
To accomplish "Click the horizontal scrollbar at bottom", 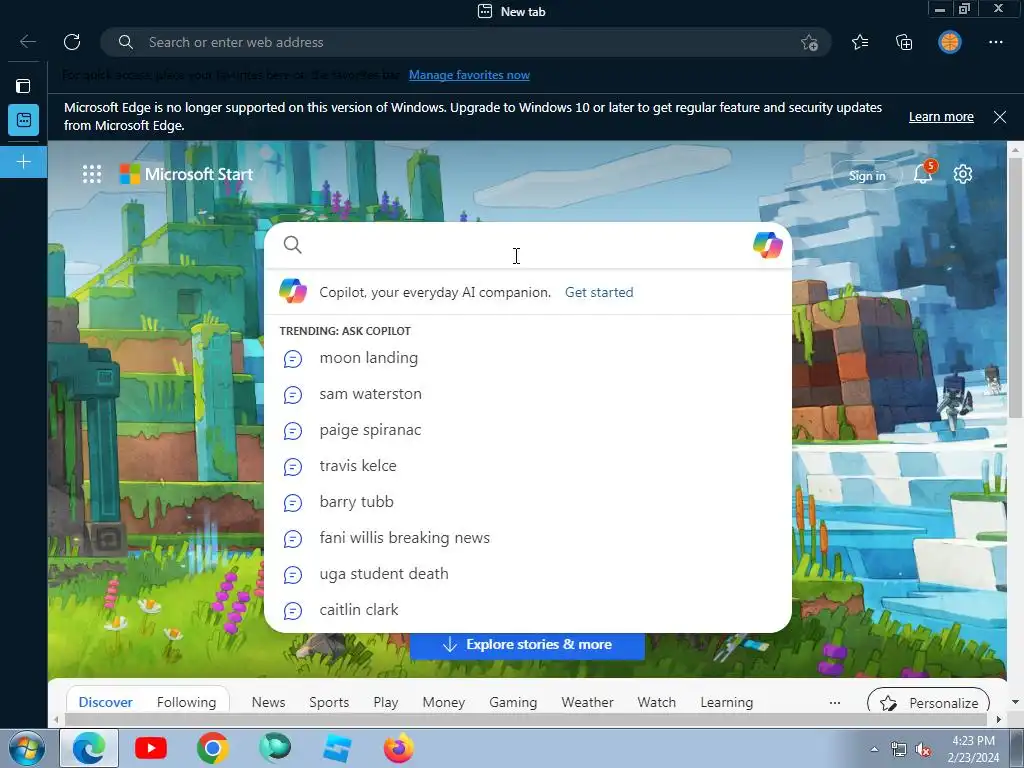I will 528,720.
